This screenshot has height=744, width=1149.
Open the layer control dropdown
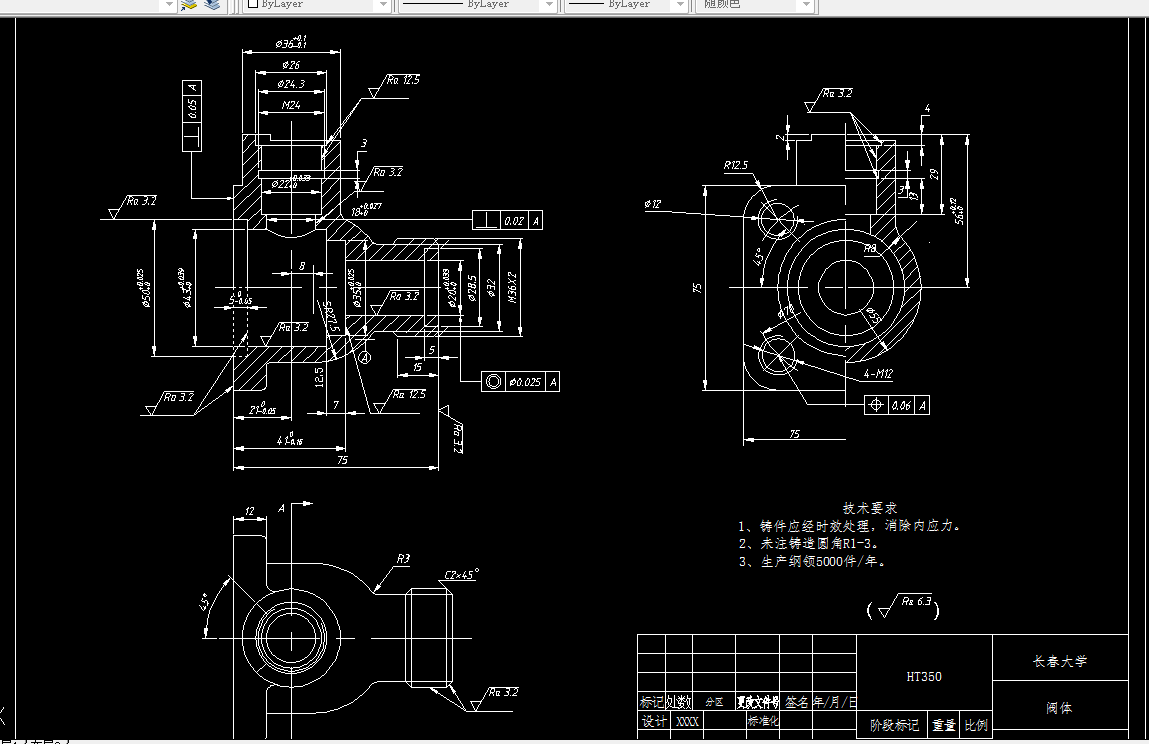(168, 6)
